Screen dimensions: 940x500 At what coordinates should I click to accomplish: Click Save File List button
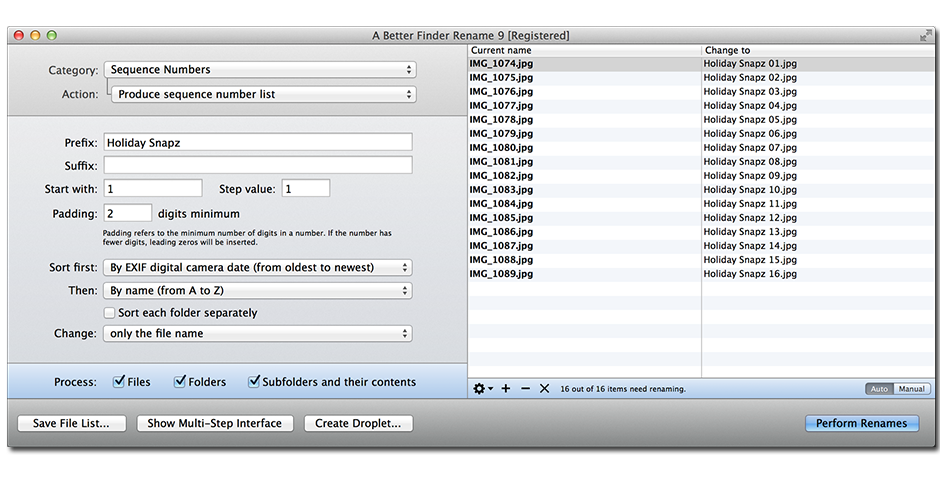(71, 423)
